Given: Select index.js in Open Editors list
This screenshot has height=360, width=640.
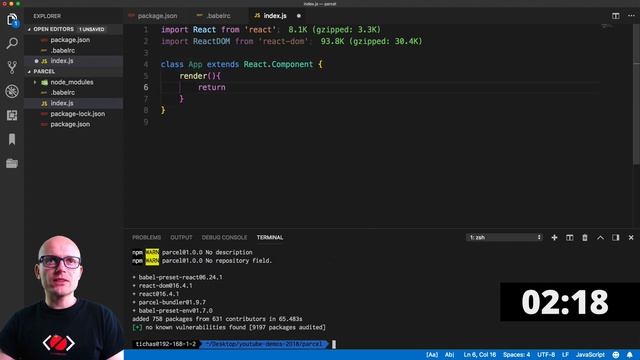Looking at the screenshot, I should [x=62, y=61].
